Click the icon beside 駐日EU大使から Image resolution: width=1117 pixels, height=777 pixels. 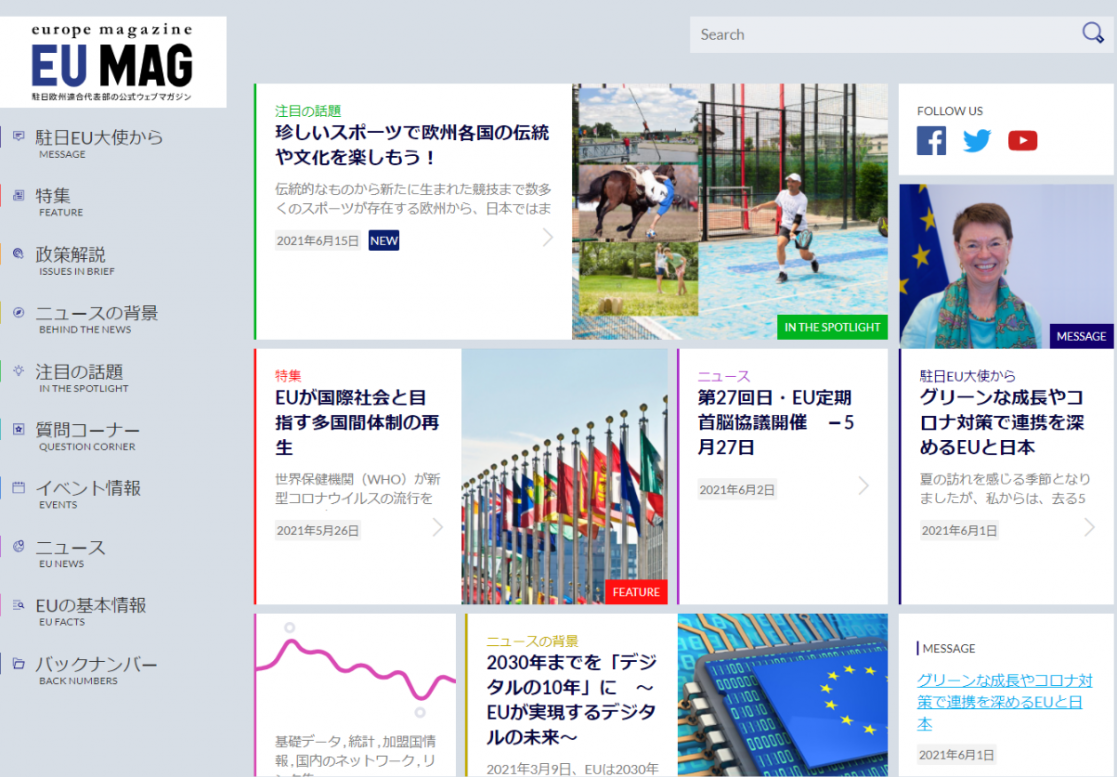(x=19, y=136)
